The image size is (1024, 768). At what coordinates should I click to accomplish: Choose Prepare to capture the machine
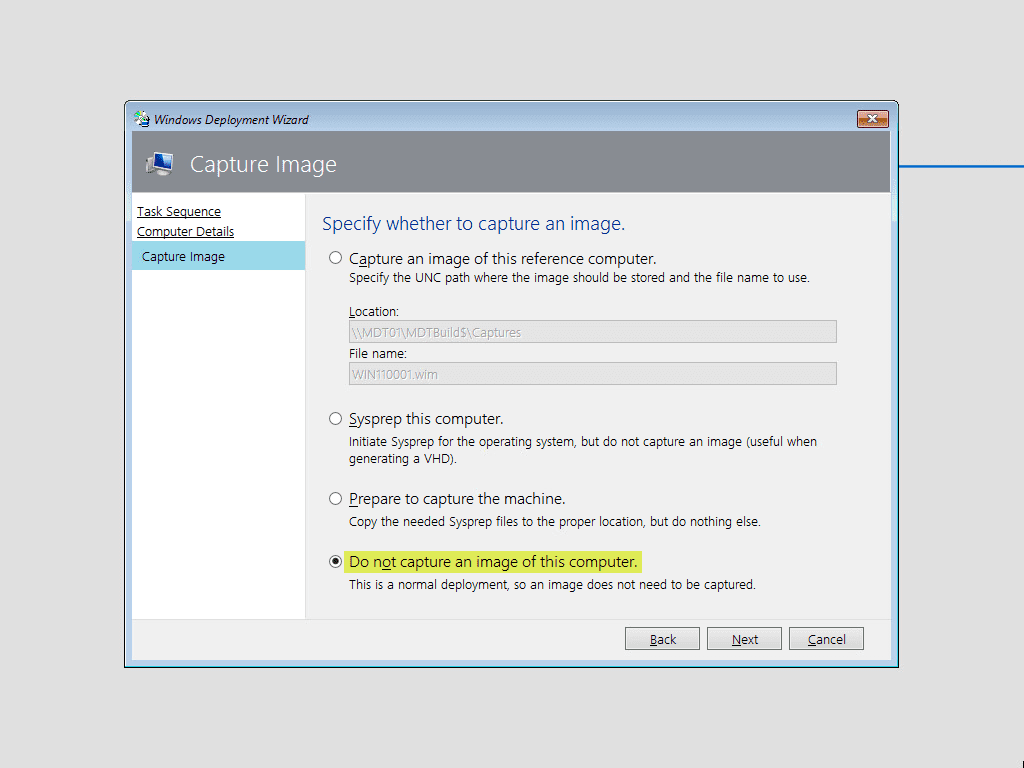click(x=335, y=499)
